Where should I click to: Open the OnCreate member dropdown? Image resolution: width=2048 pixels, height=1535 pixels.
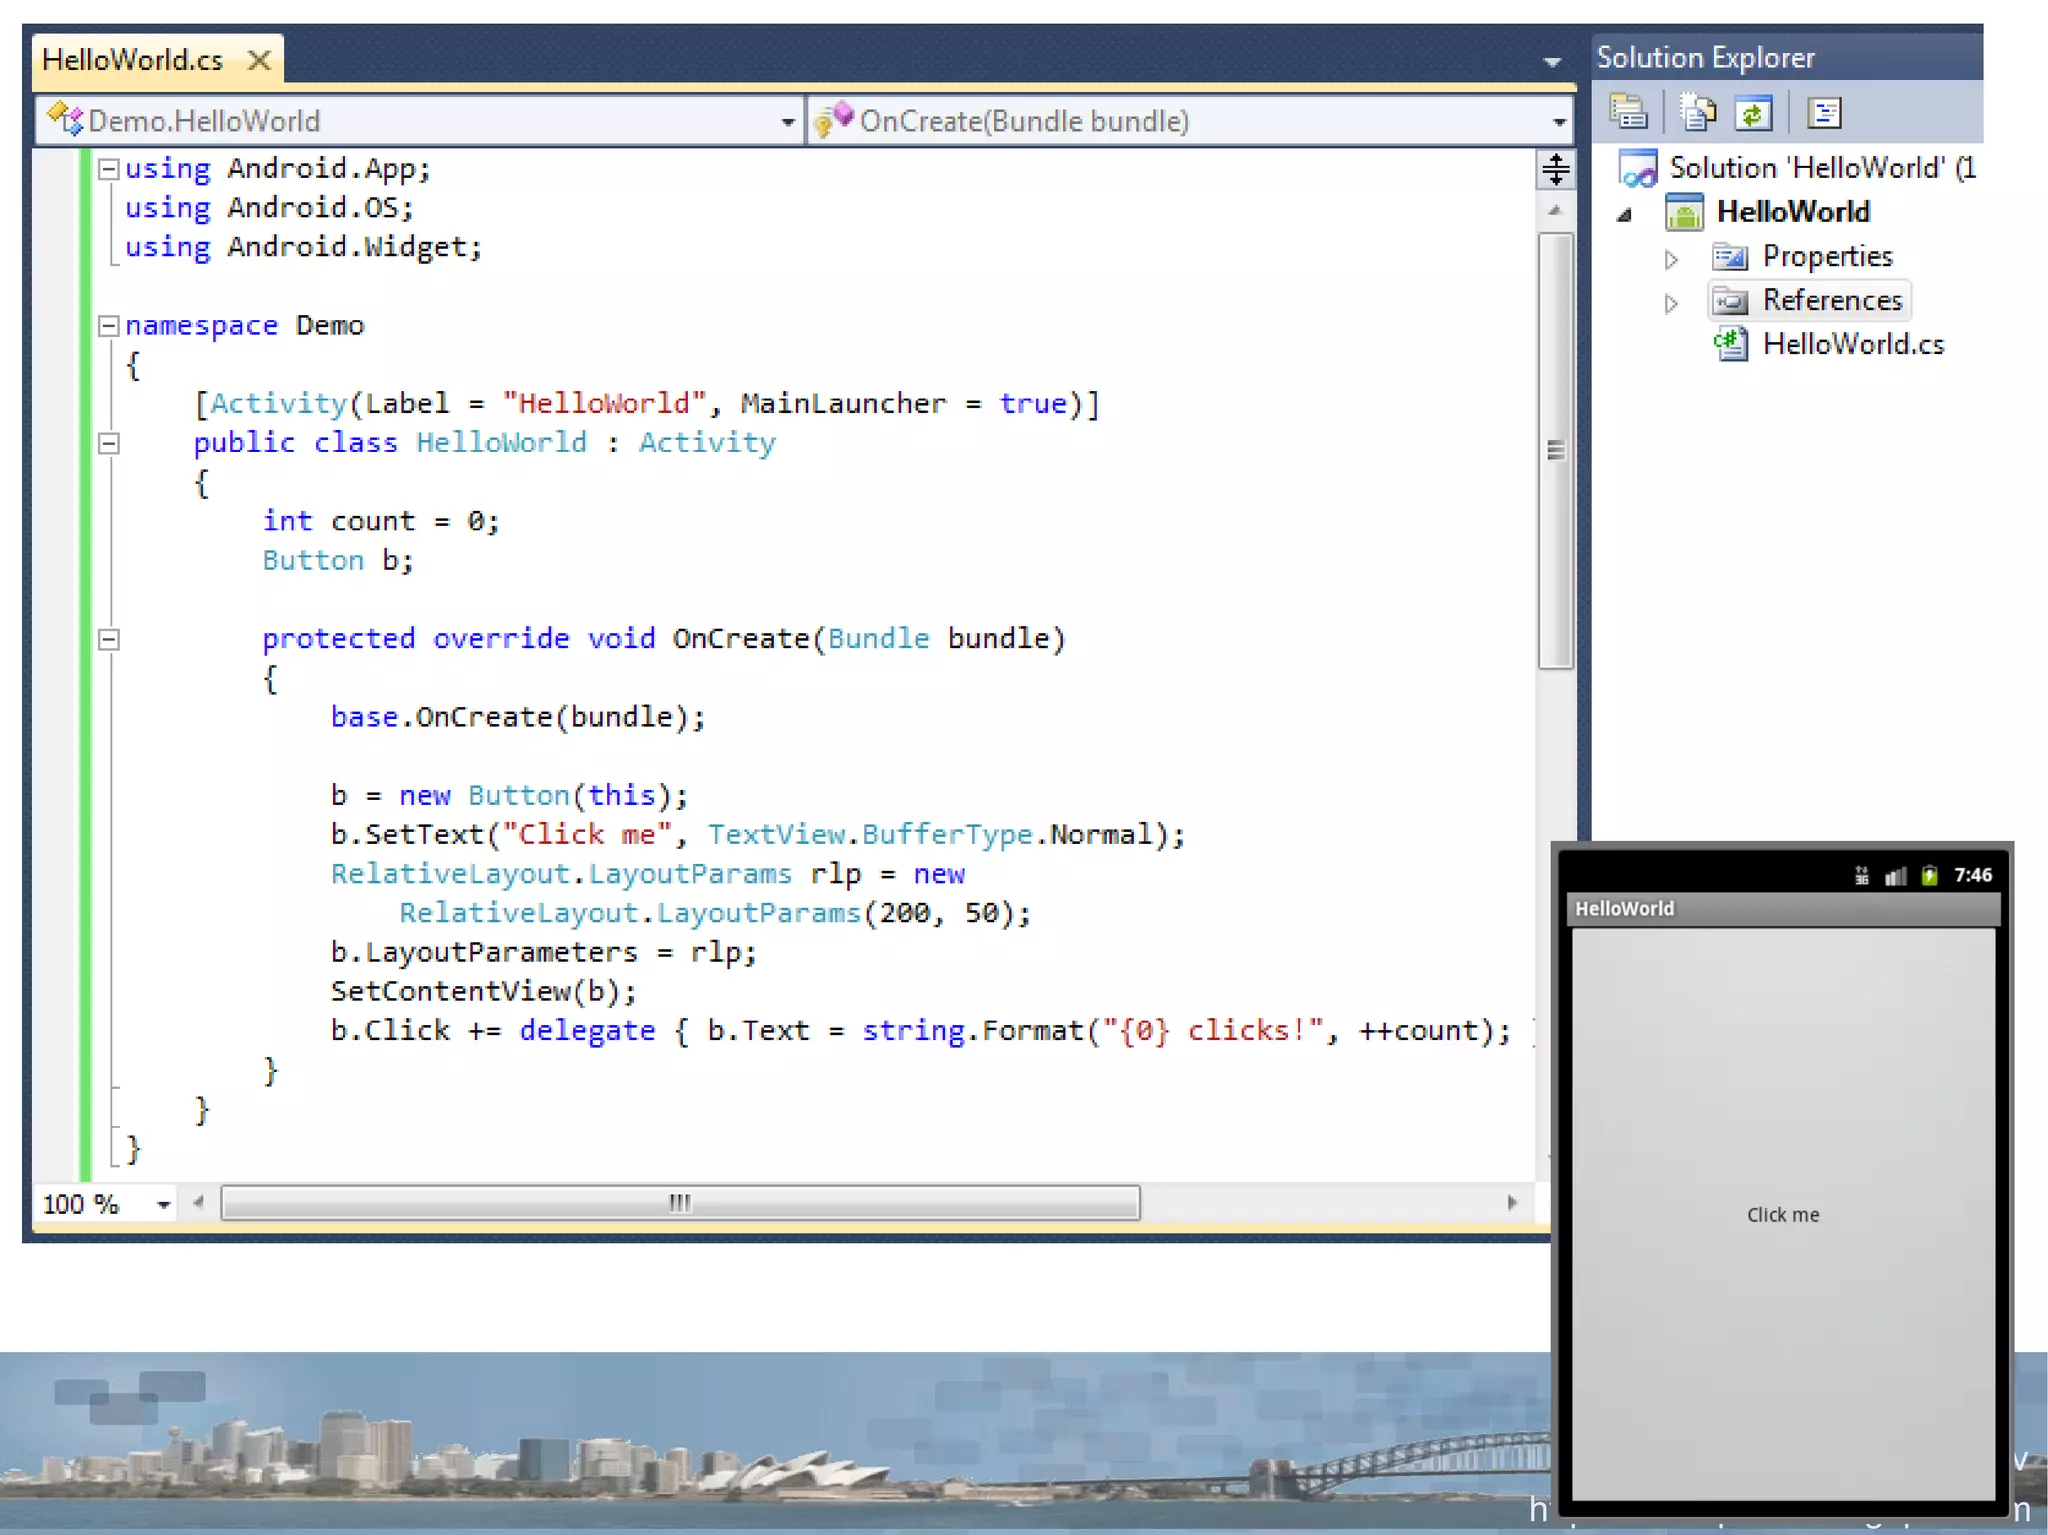1558,122
